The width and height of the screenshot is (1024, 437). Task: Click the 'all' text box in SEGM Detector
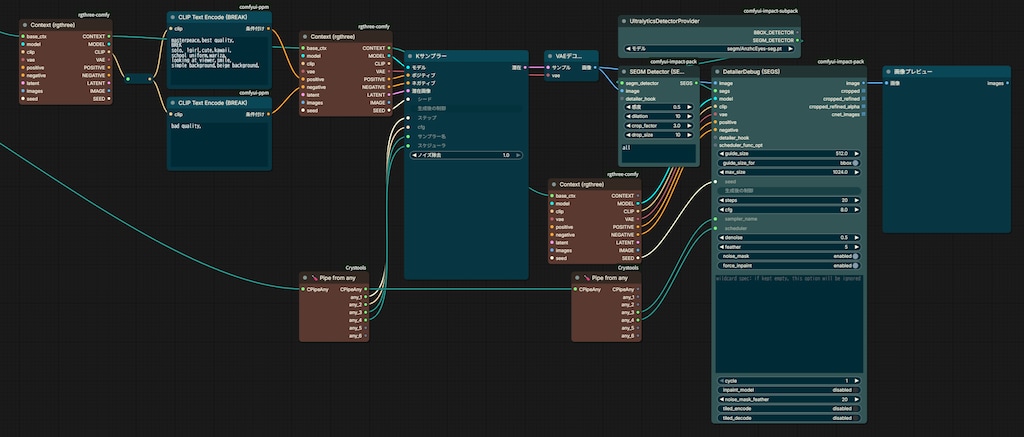pos(658,153)
